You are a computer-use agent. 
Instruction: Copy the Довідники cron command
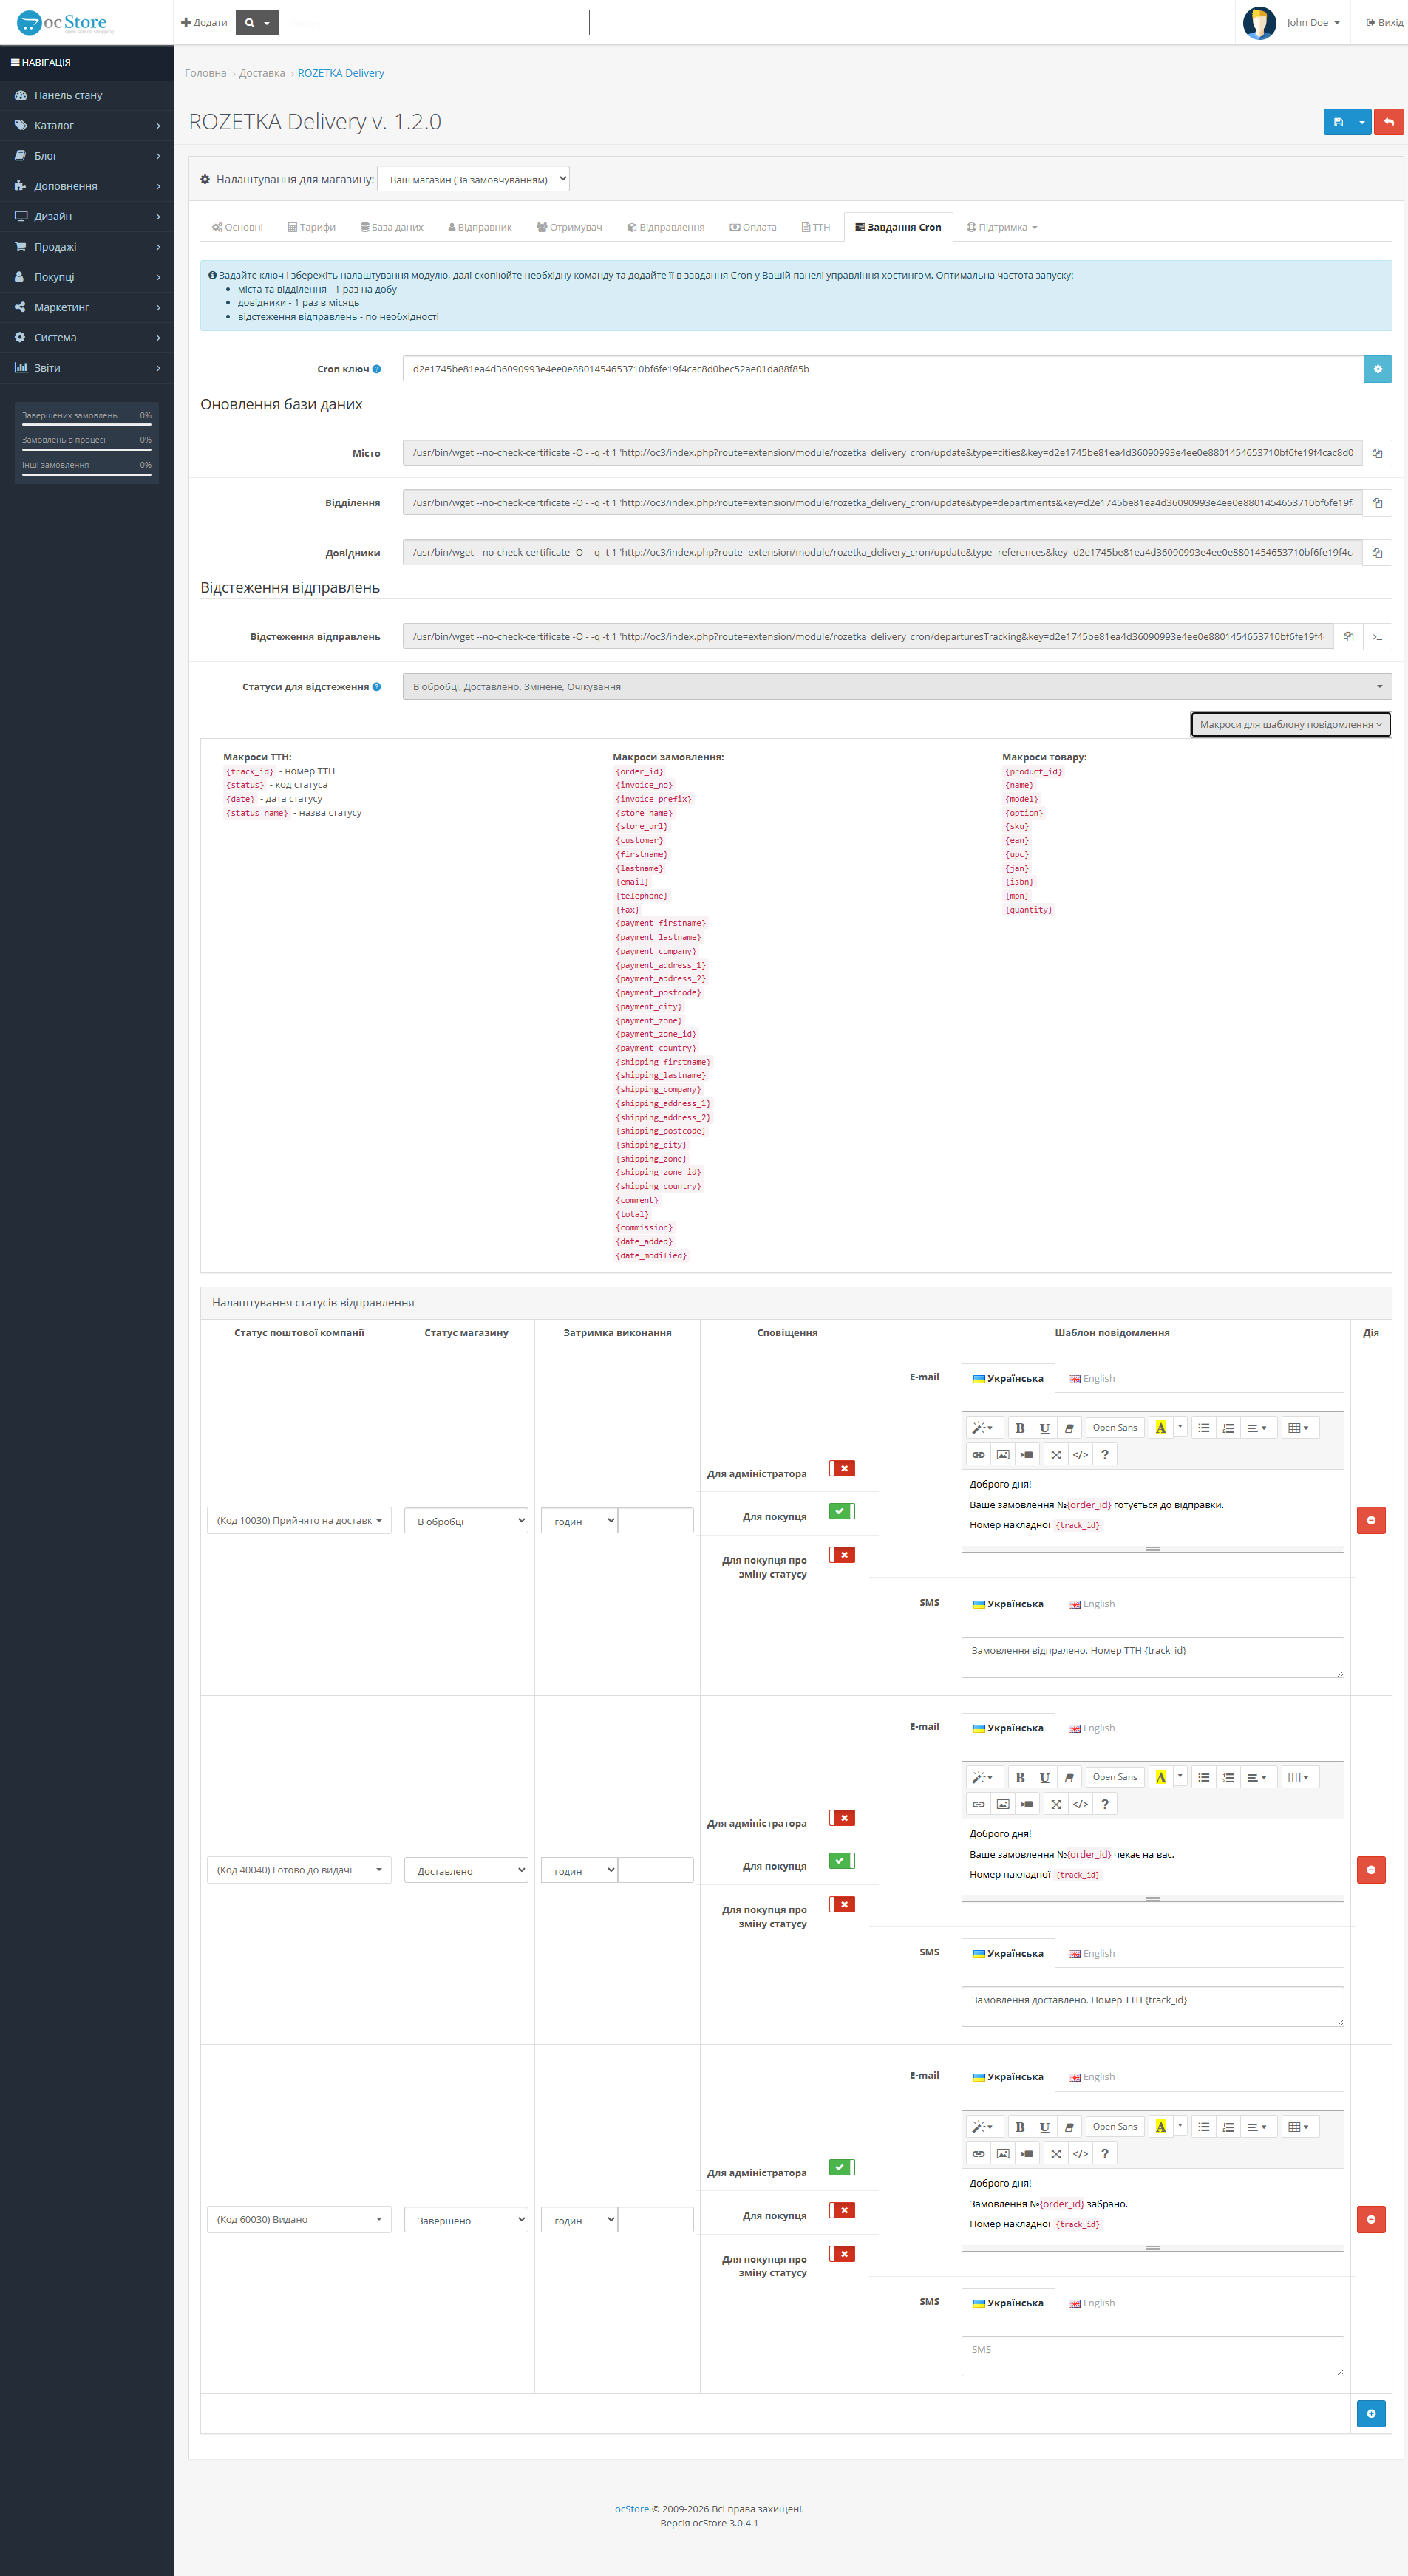[x=1377, y=553]
